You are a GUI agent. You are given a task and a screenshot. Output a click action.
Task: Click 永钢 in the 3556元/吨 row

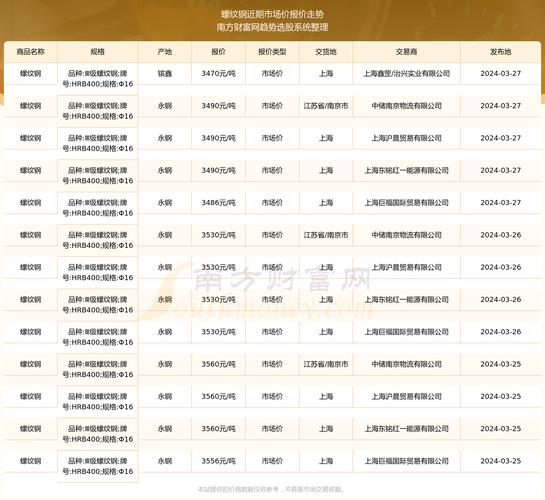165,461
